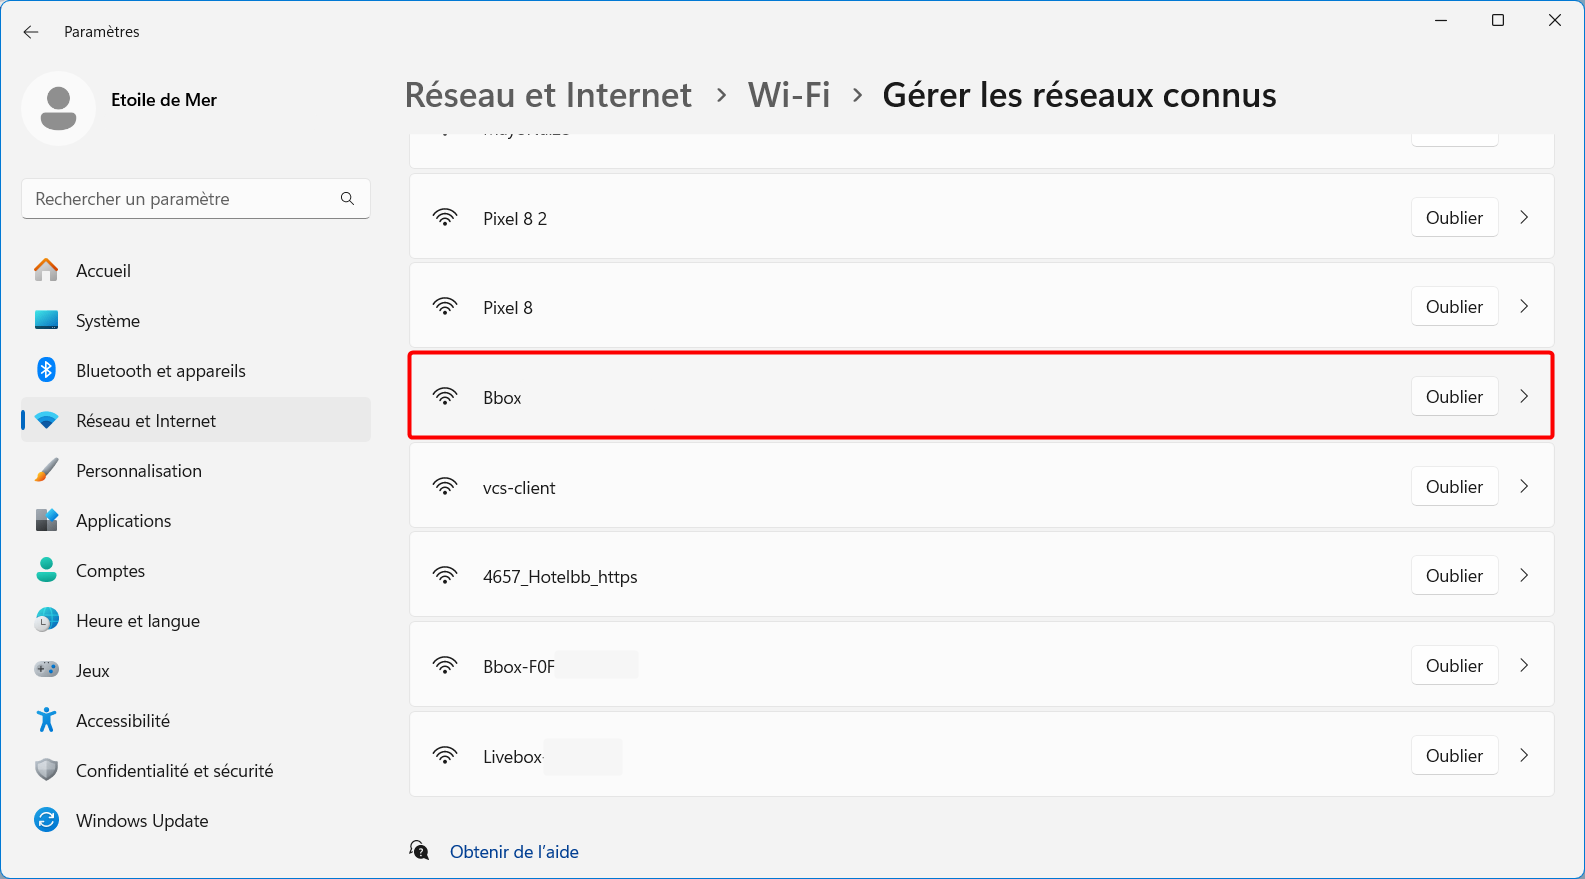Select the vcs-client network name
The width and height of the screenshot is (1585, 879).
(519, 488)
